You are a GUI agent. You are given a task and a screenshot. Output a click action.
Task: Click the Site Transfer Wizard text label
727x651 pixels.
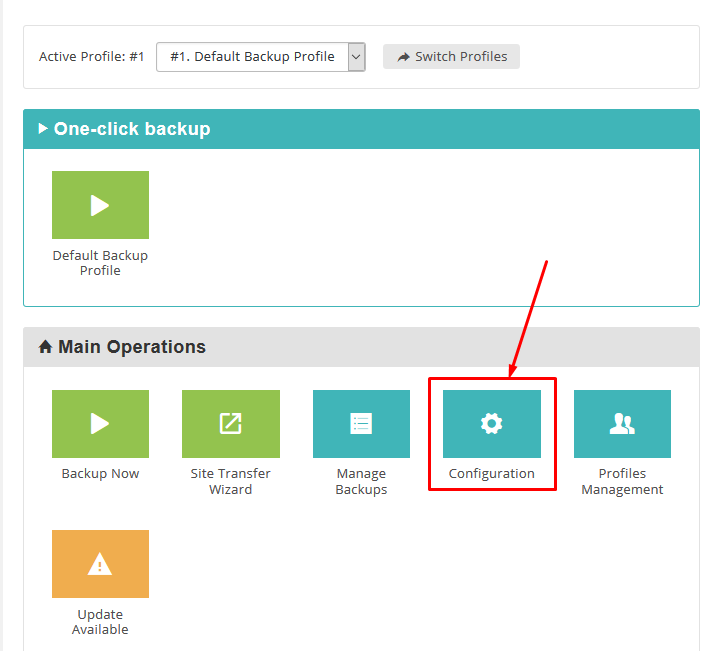(x=230, y=481)
